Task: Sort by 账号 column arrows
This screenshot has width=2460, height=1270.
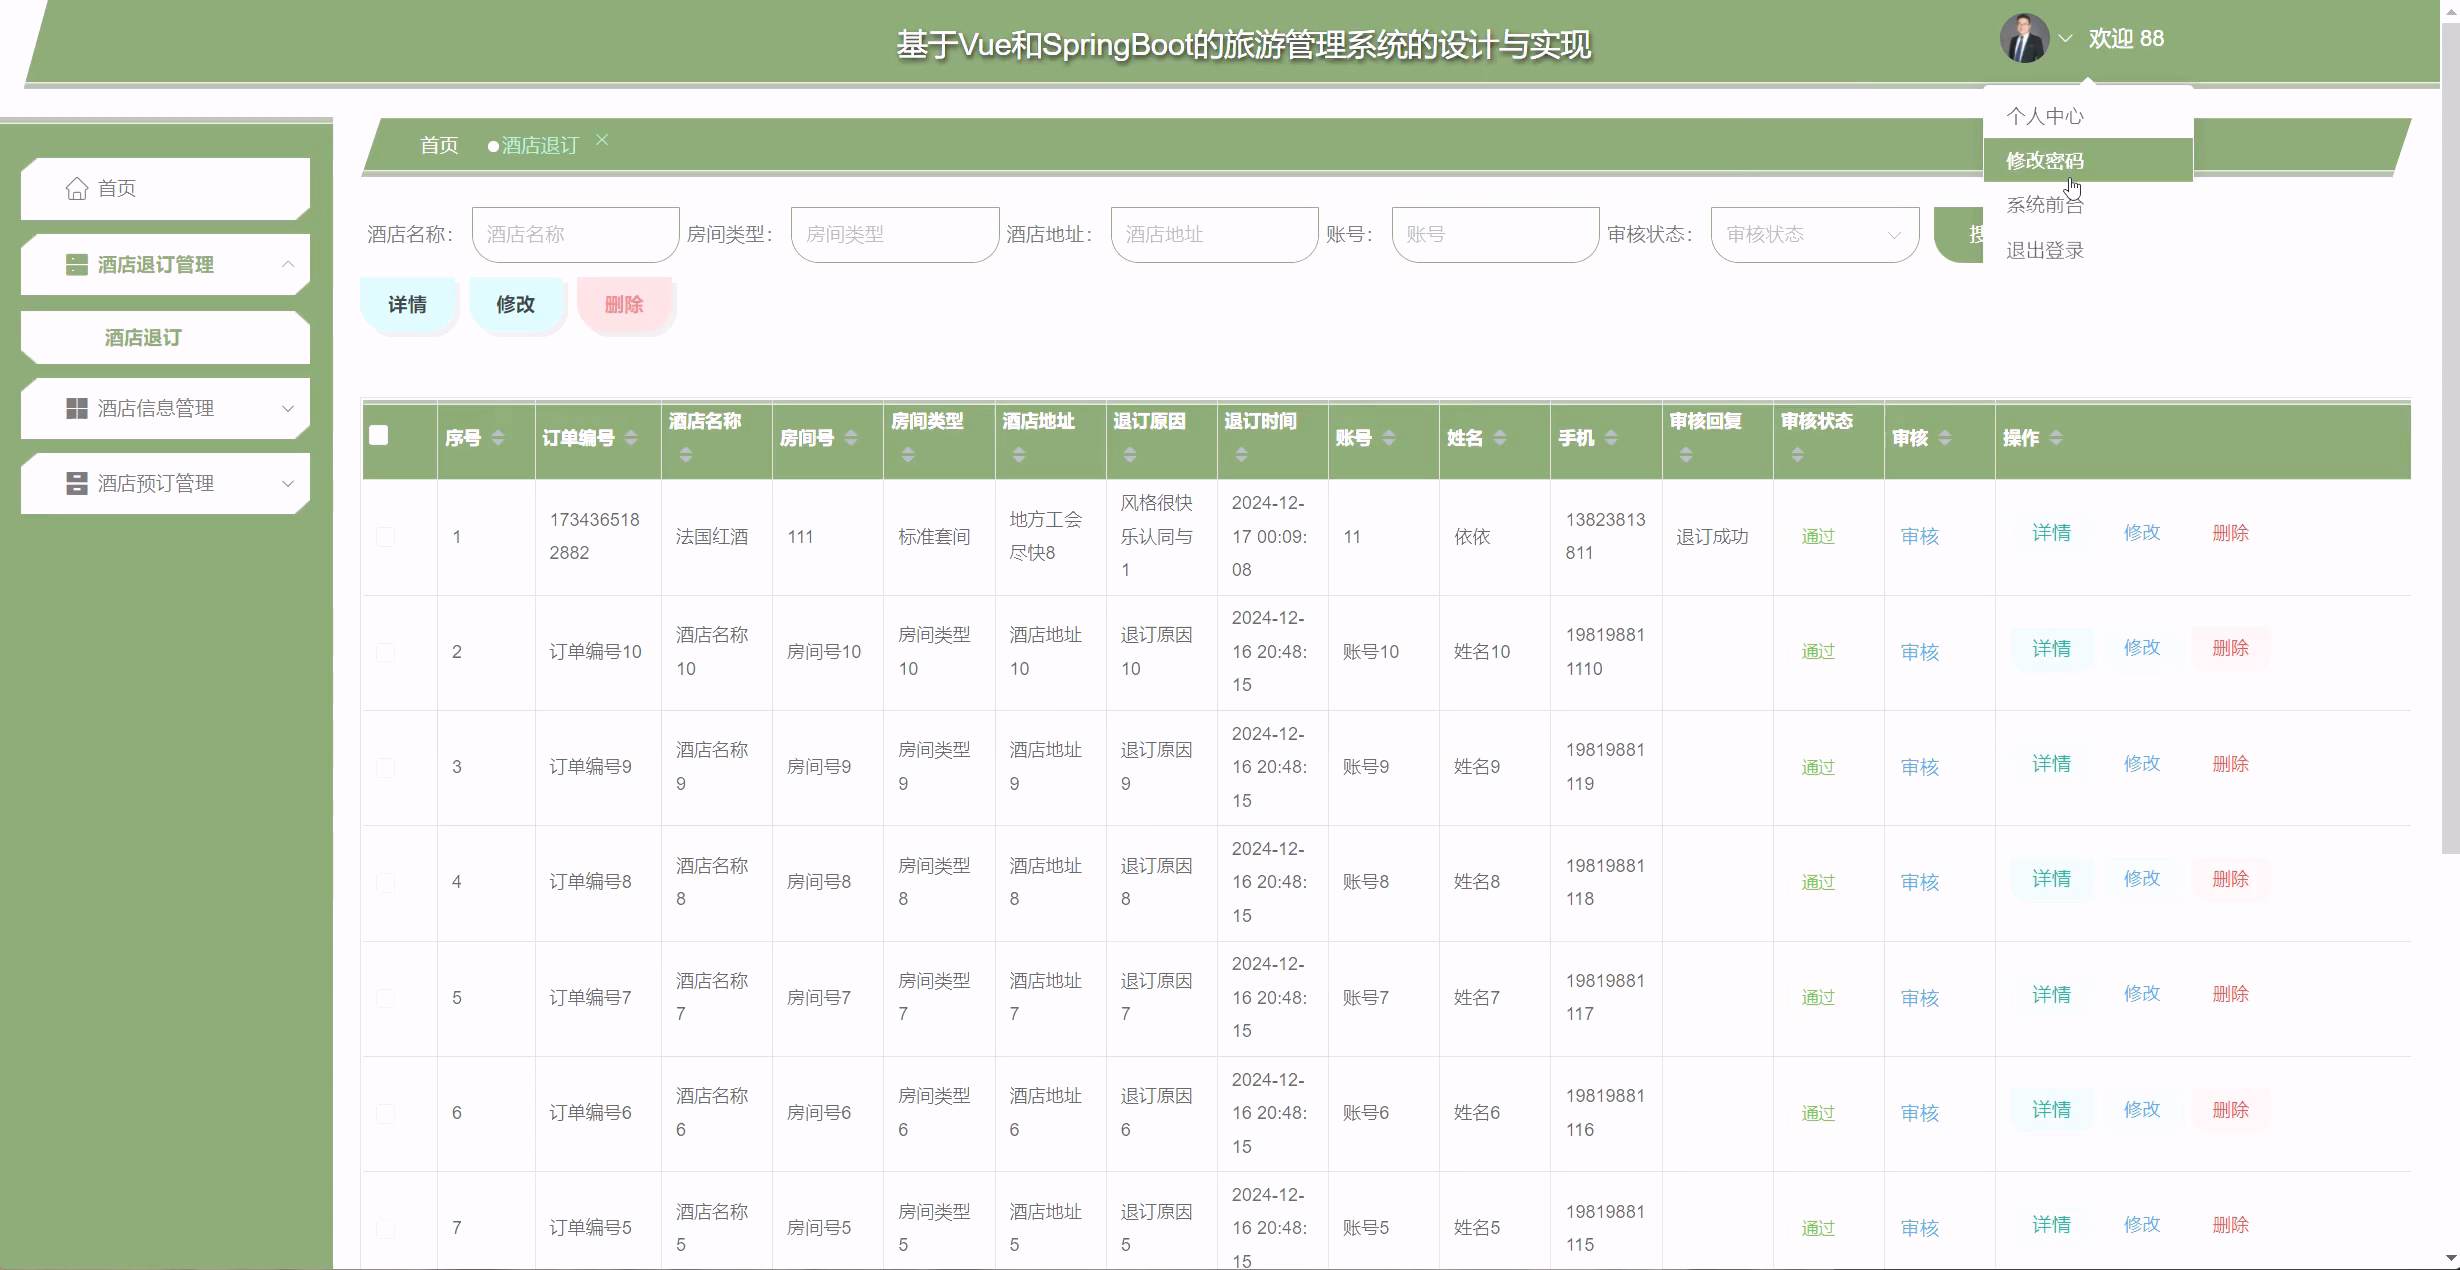Action: (x=1389, y=438)
